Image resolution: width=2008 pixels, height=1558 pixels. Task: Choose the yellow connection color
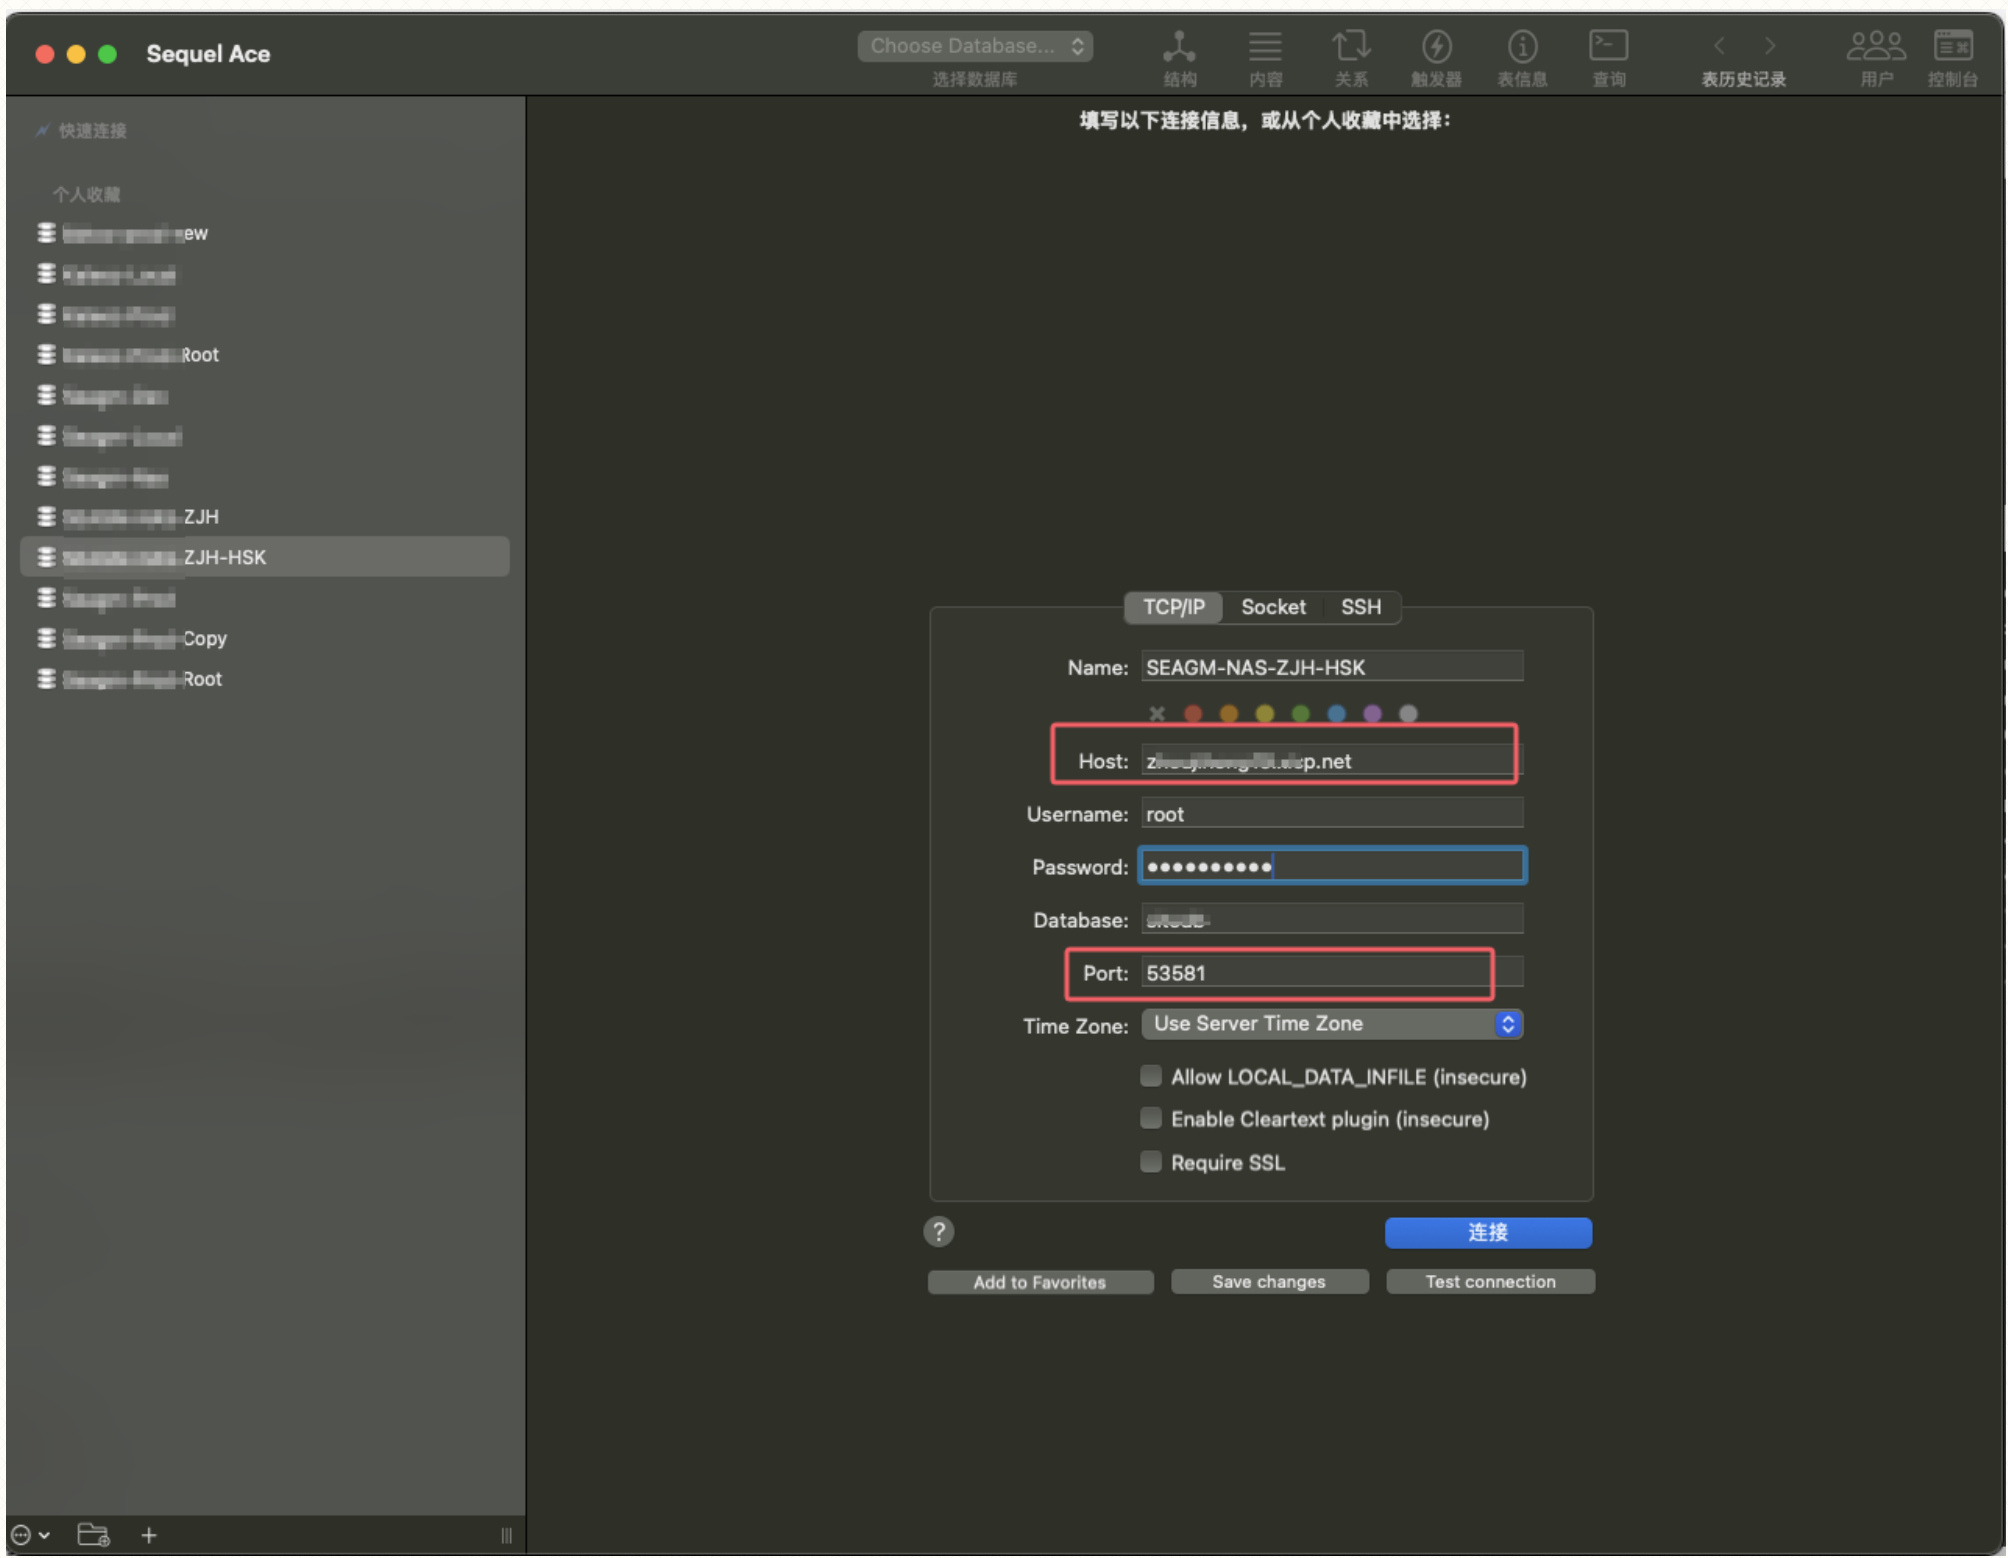(1265, 713)
